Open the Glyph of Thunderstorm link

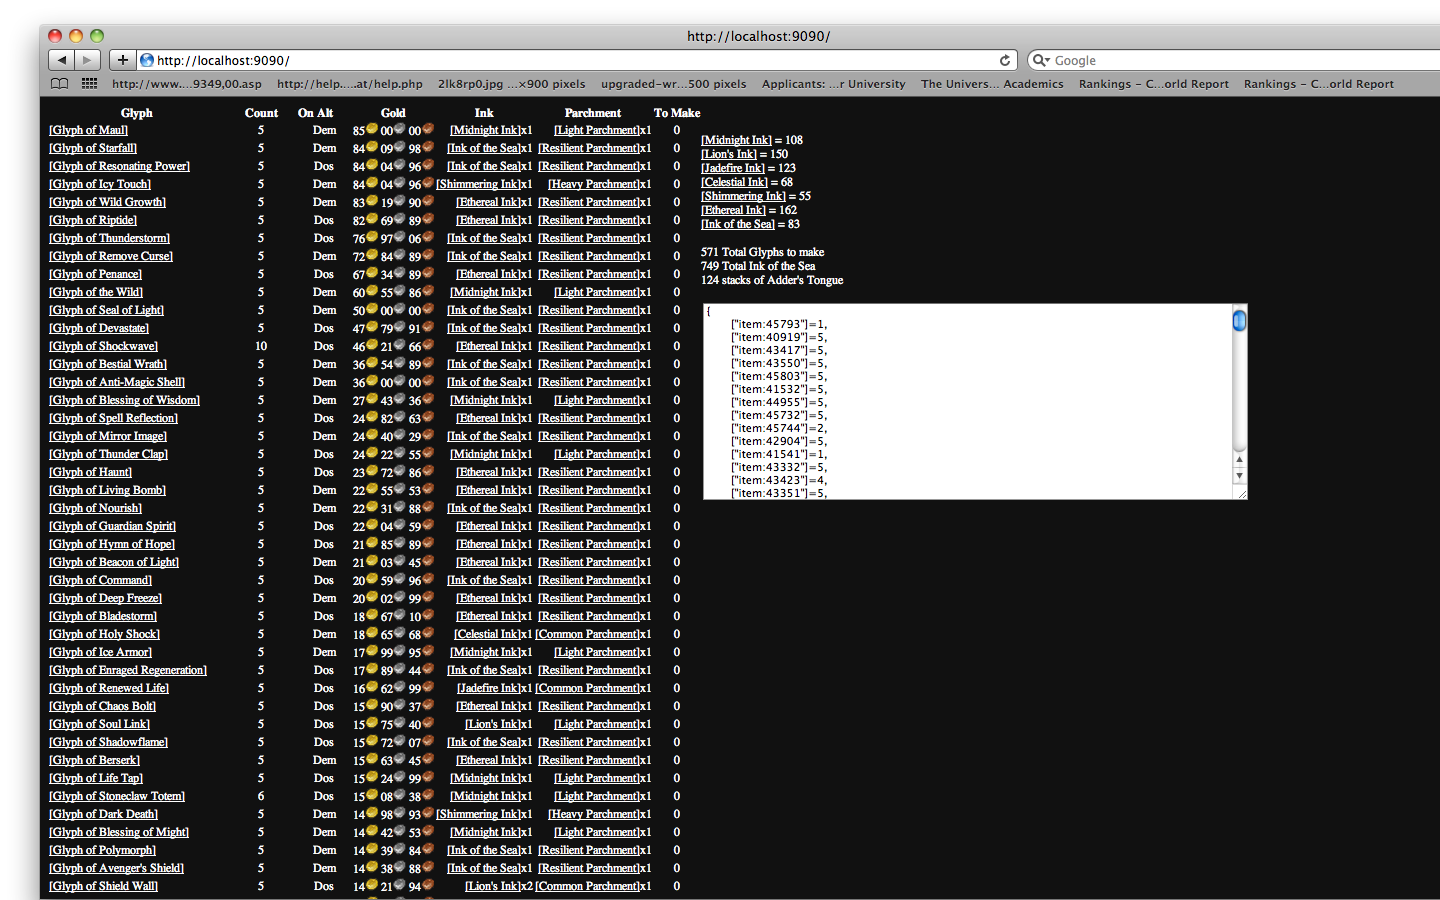pos(110,238)
